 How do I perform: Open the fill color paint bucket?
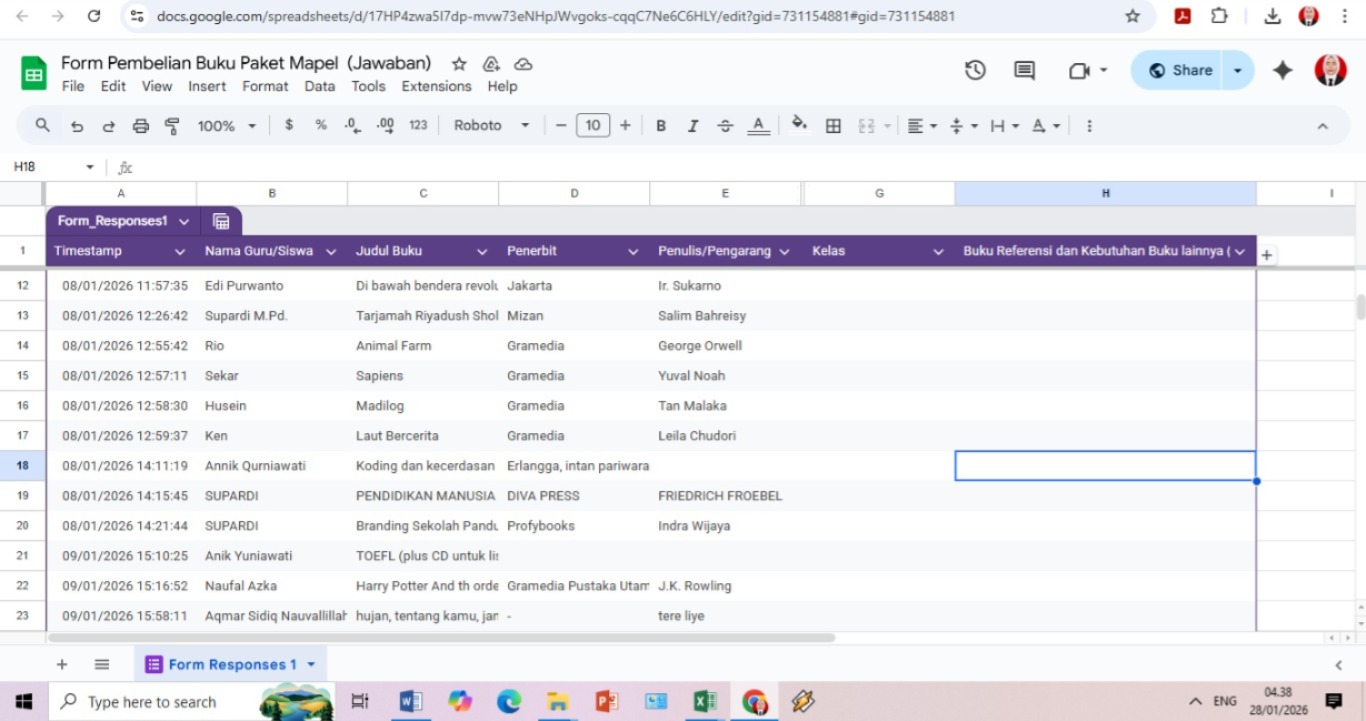798,125
